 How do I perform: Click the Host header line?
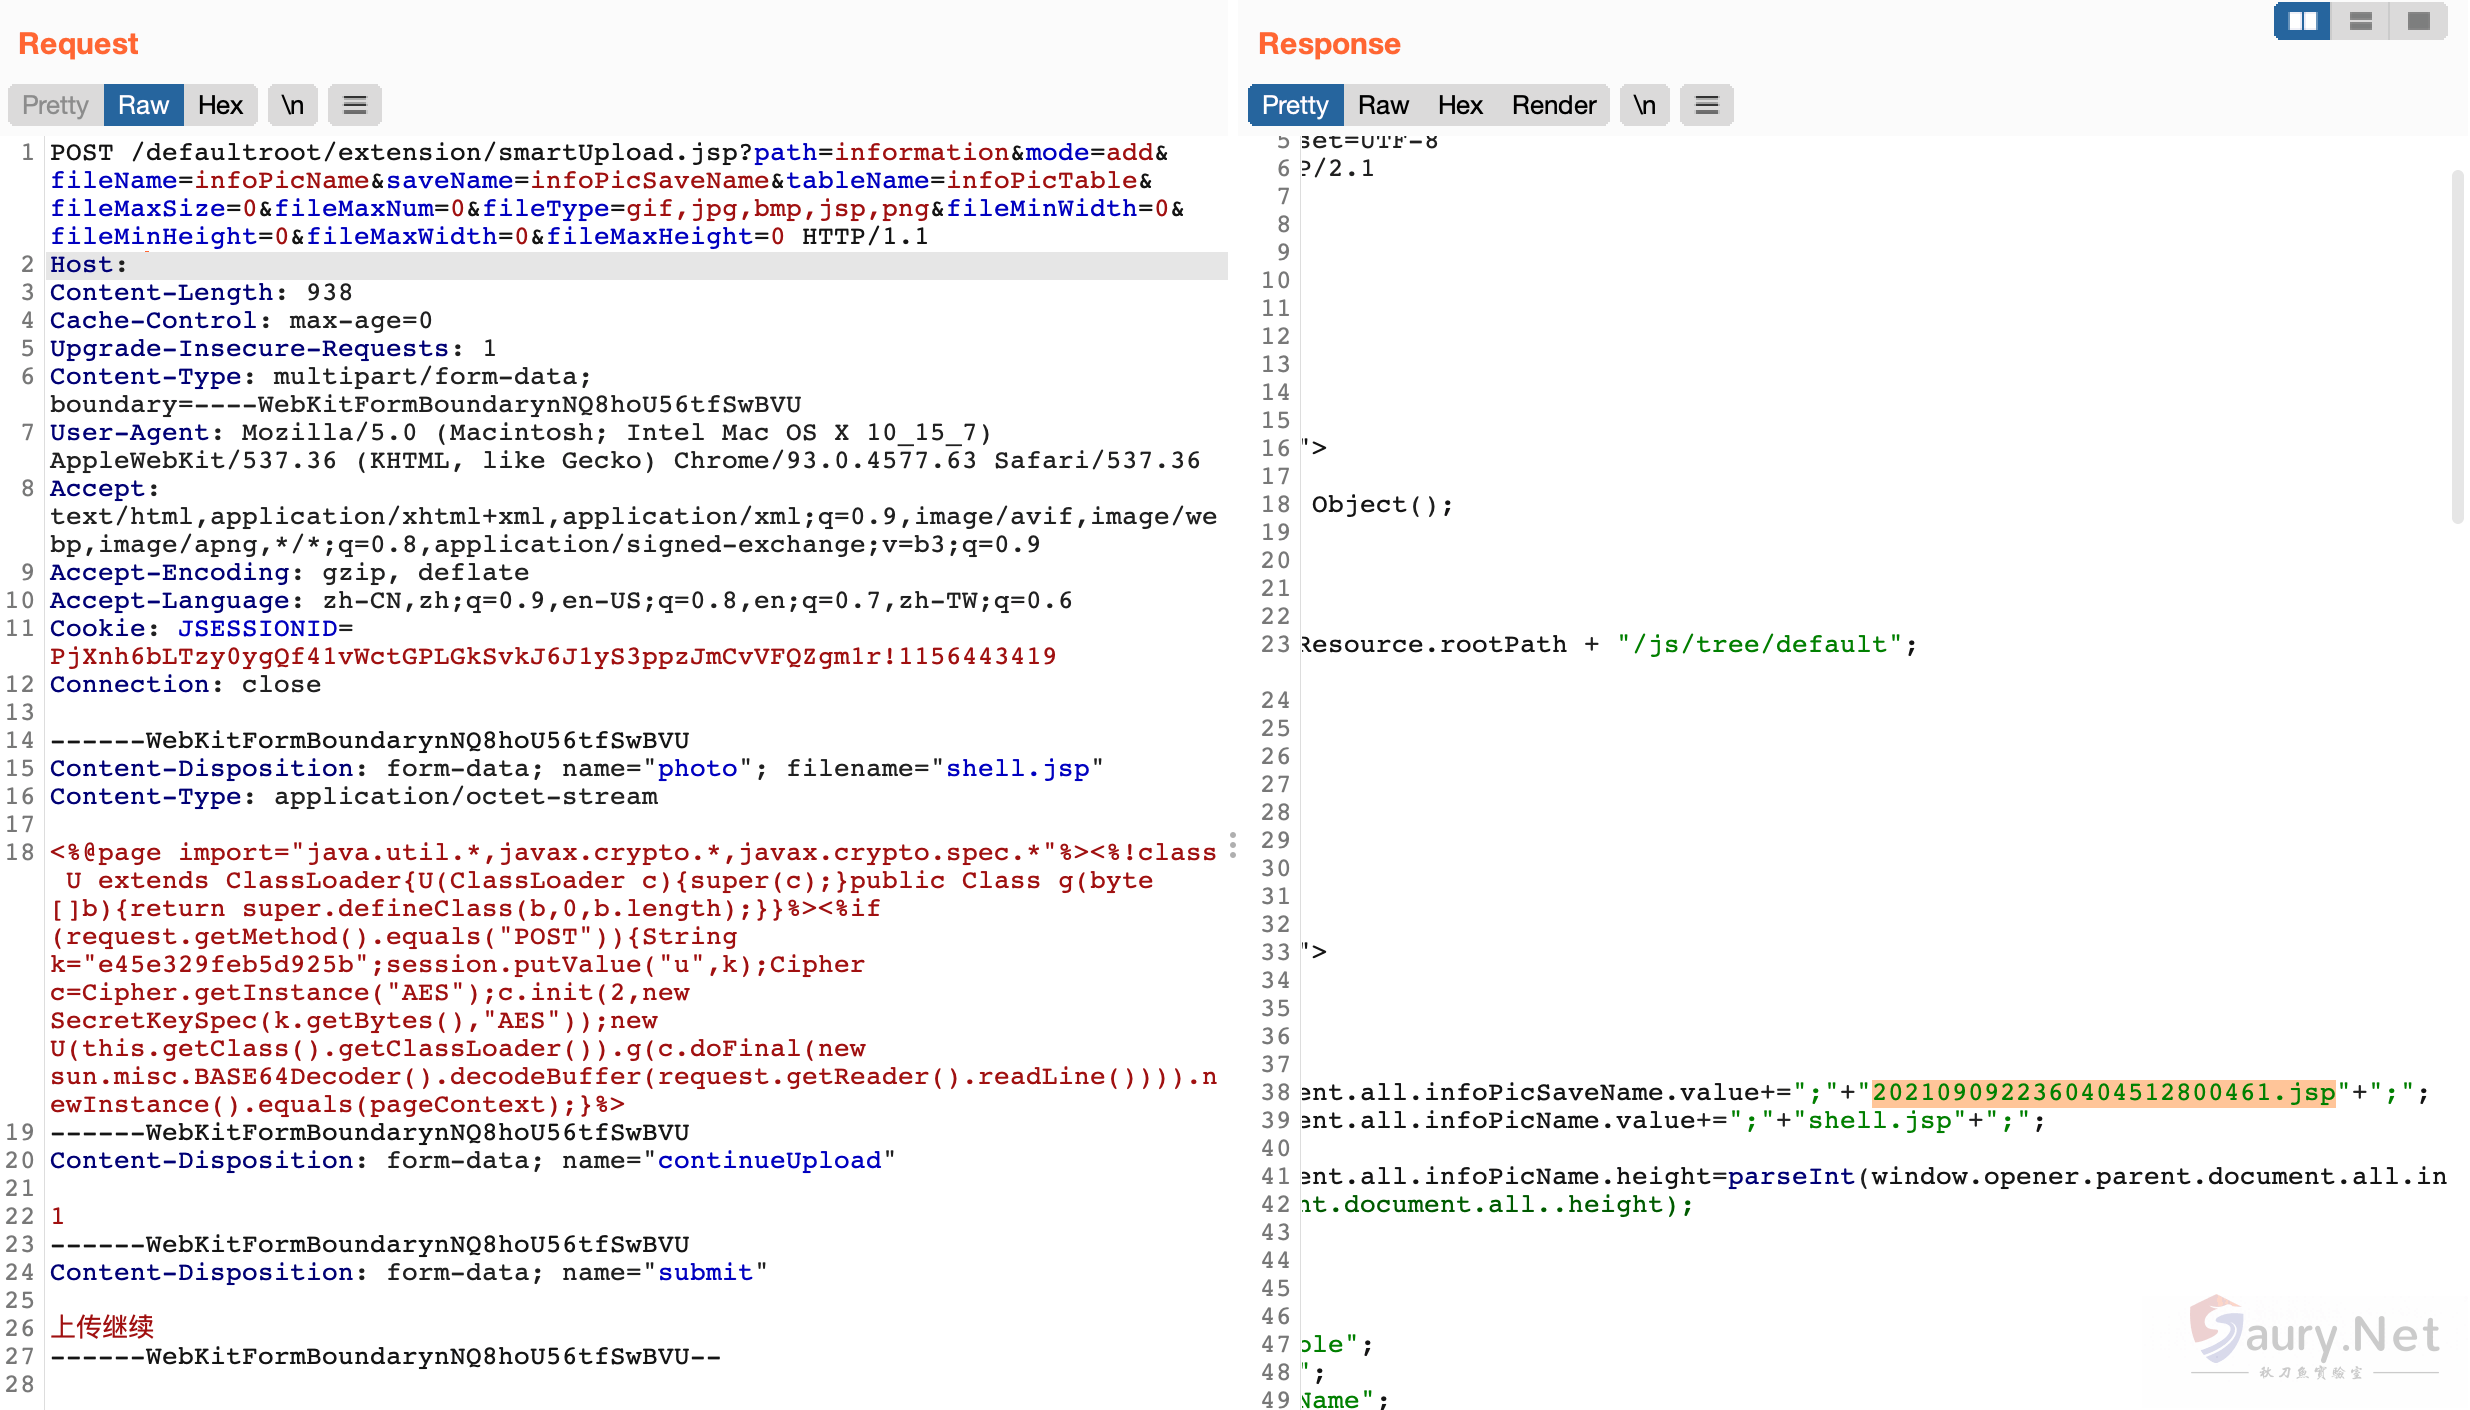(x=88, y=265)
